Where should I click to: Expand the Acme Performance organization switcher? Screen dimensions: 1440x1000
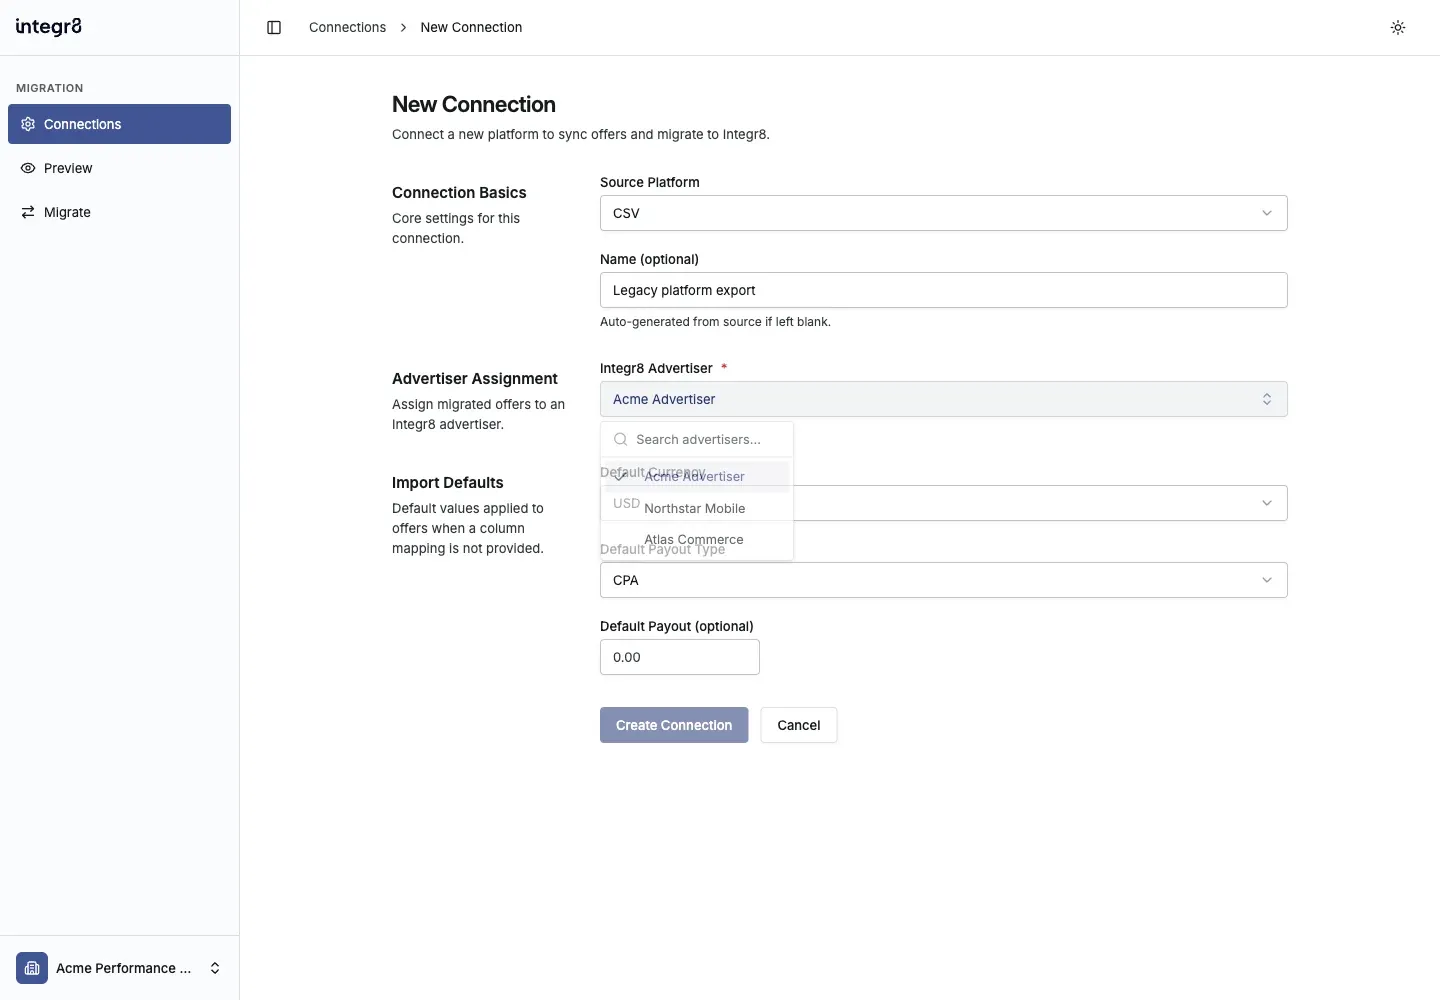click(x=119, y=968)
